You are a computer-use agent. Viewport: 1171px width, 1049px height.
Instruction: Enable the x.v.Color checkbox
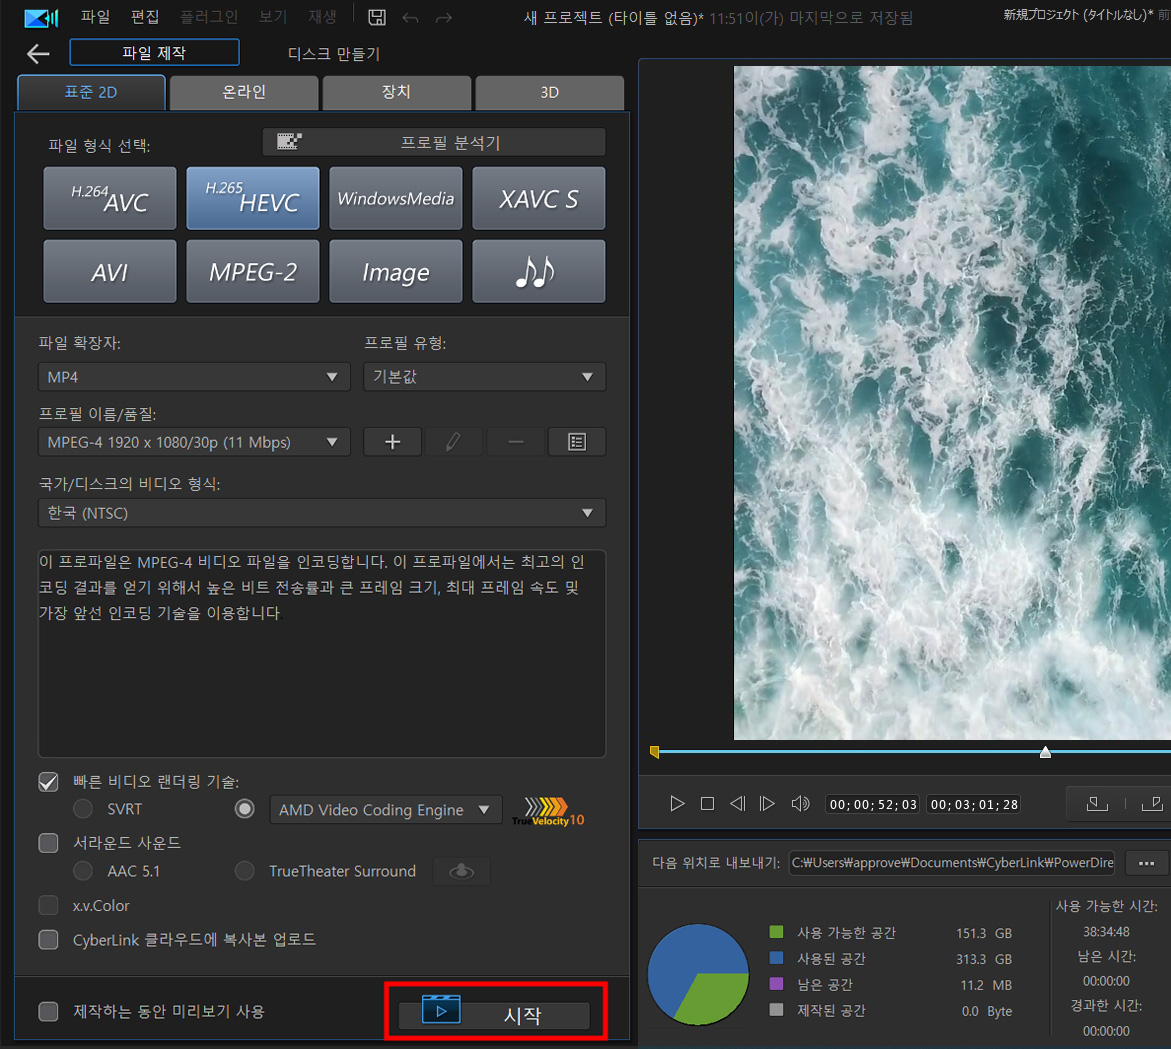pos(49,905)
